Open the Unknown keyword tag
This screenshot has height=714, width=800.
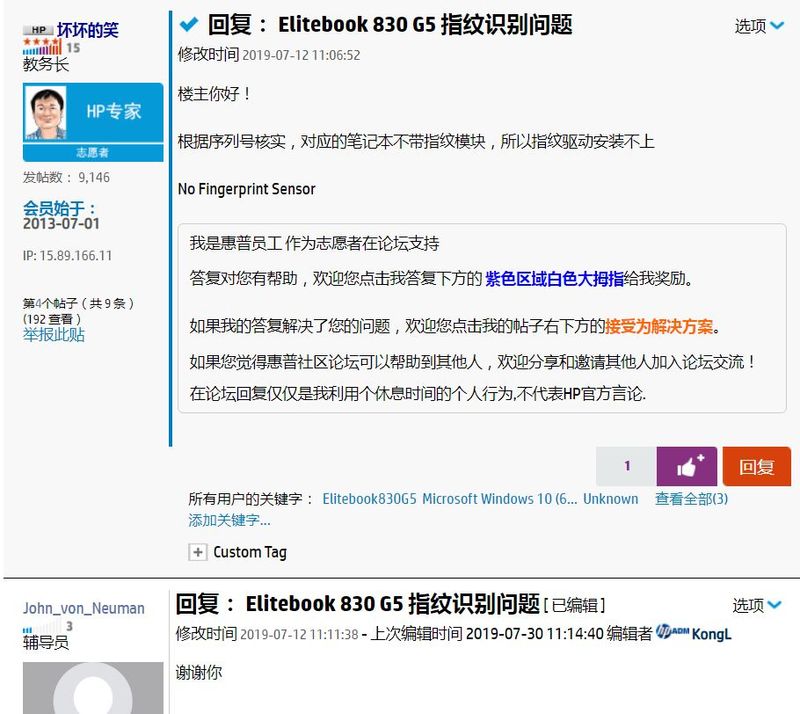coord(610,499)
